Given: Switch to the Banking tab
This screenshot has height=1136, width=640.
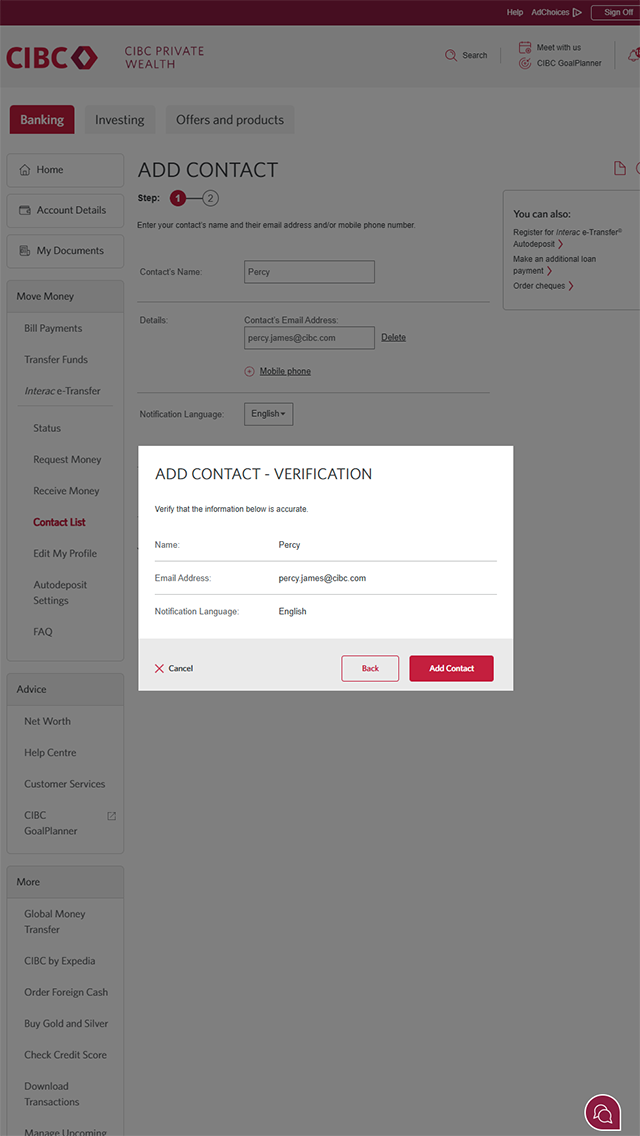Looking at the screenshot, I should [42, 120].
